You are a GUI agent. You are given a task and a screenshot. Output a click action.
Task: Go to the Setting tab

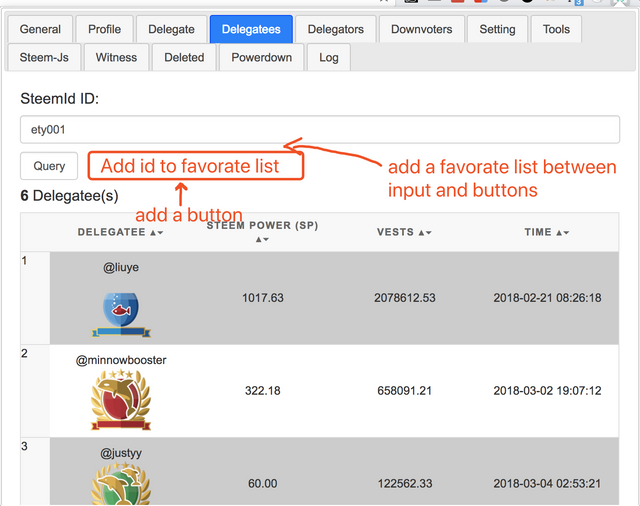point(497,29)
